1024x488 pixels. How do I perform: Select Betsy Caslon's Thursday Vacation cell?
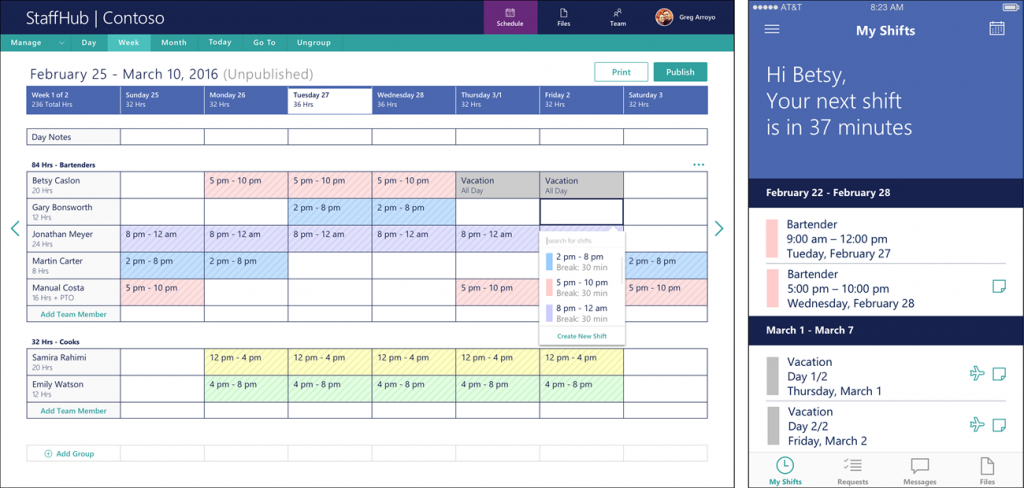[498, 185]
